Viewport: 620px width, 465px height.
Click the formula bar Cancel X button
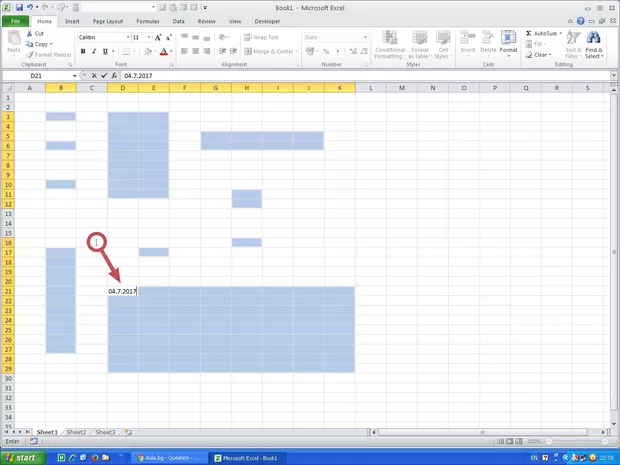tap(94, 76)
